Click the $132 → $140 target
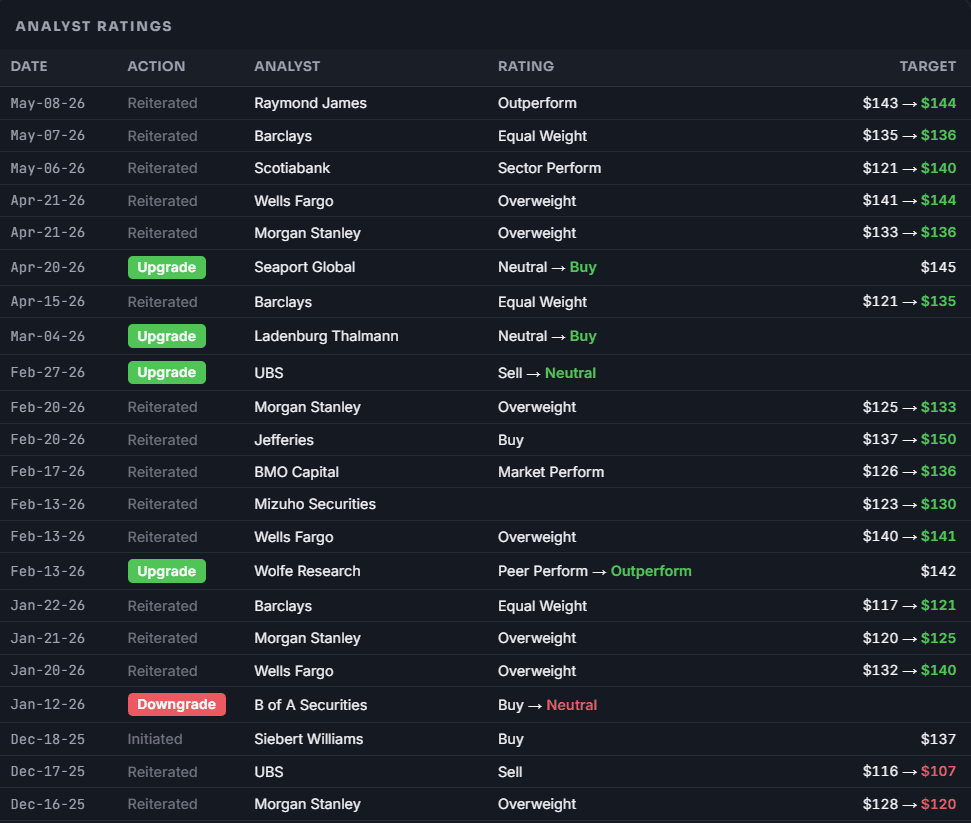 (x=909, y=671)
